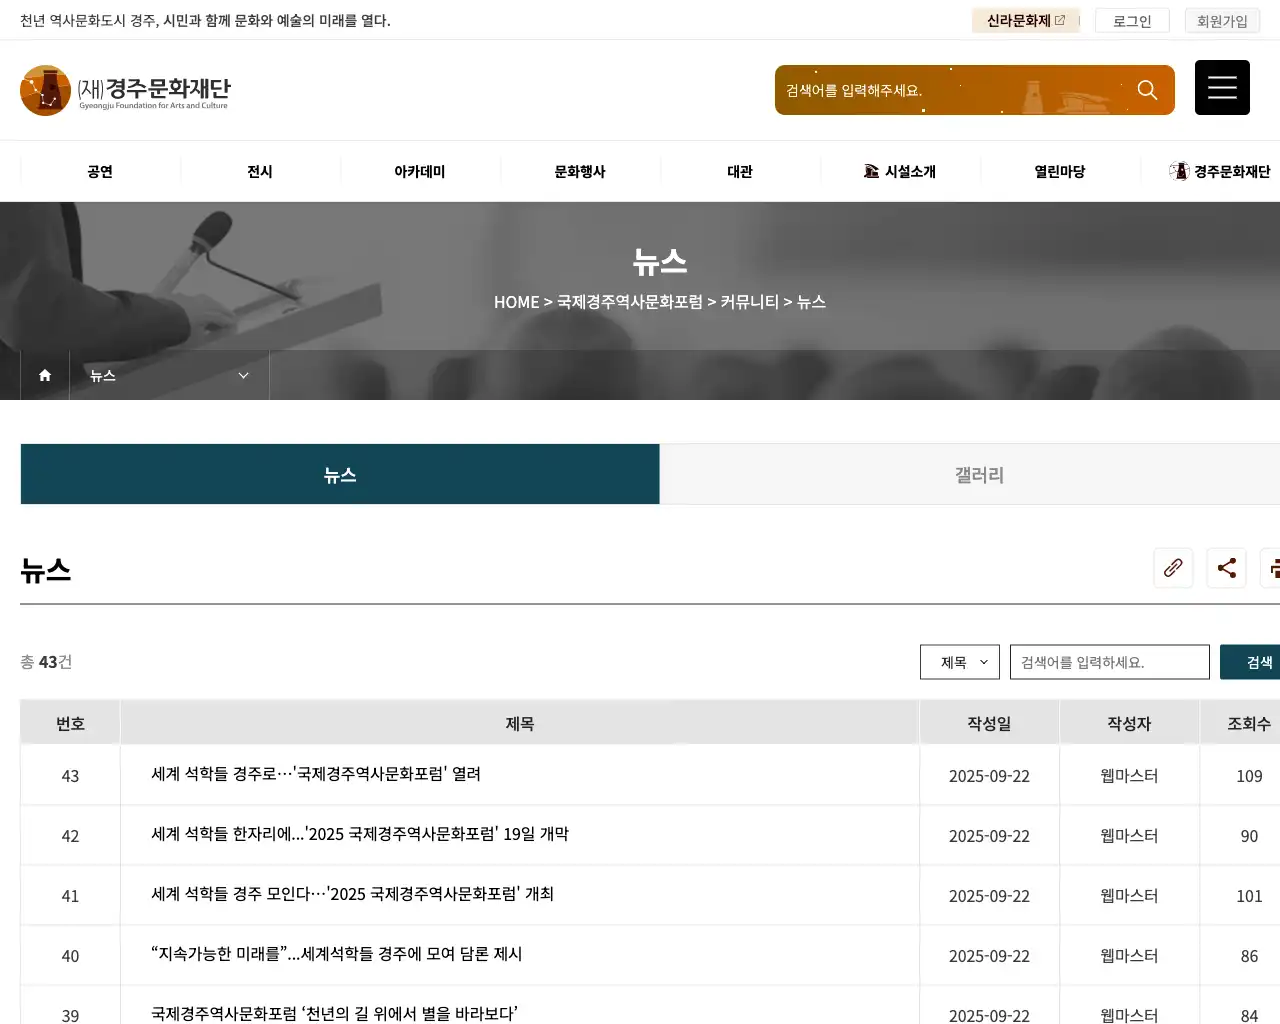Click the share icon above the news table
Image resolution: width=1280 pixels, height=1024 pixels.
(1226, 568)
